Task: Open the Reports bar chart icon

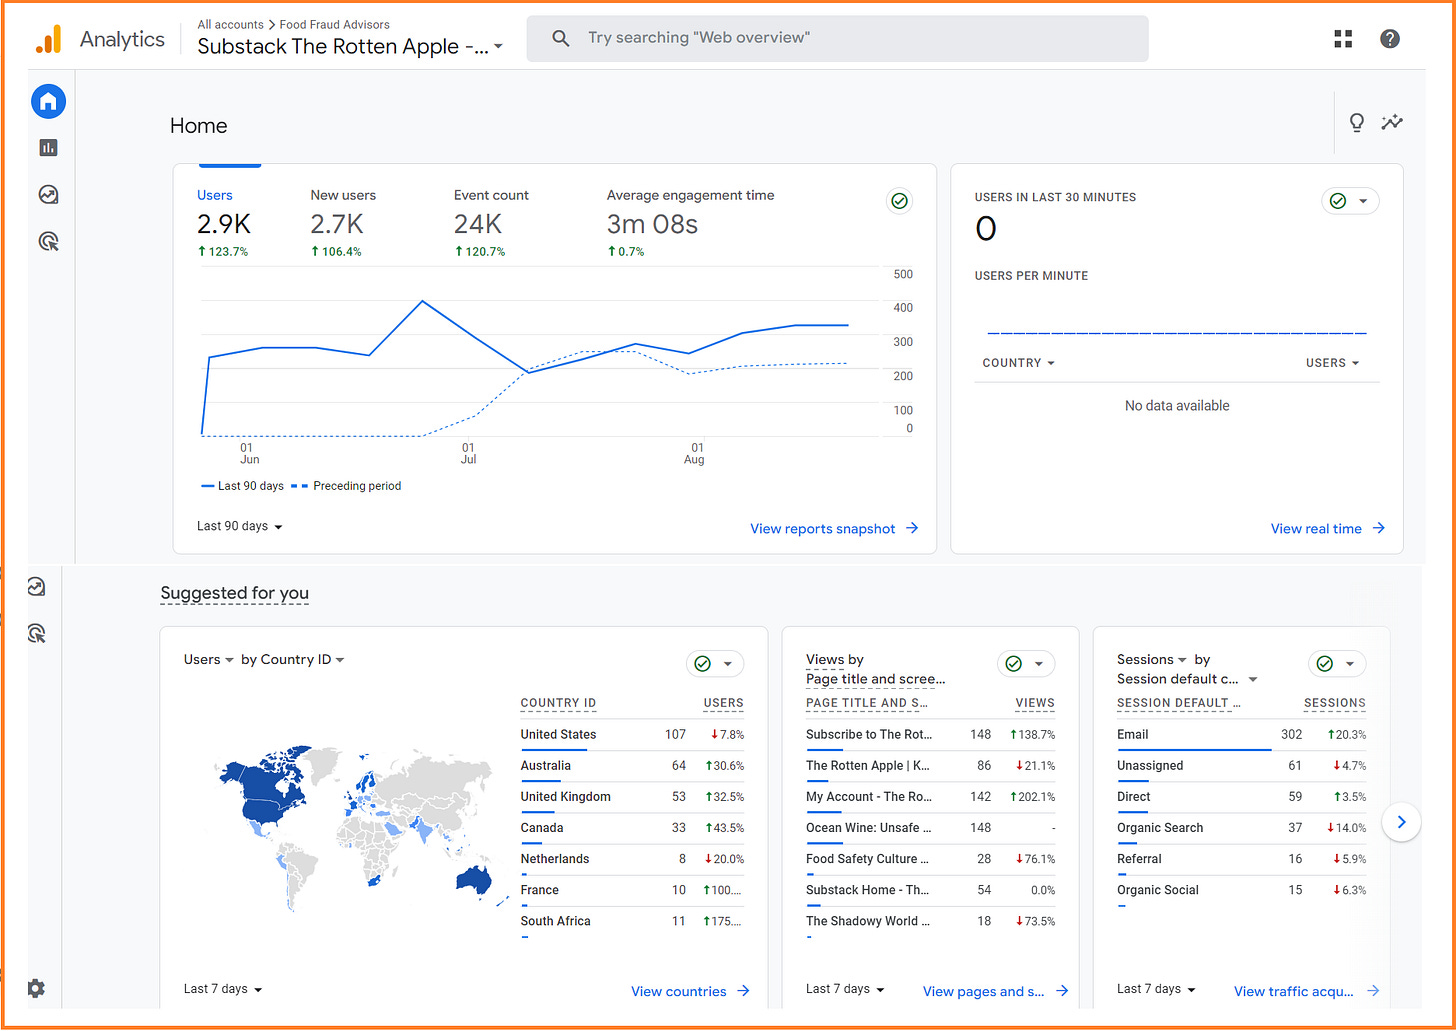Action: click(x=48, y=148)
